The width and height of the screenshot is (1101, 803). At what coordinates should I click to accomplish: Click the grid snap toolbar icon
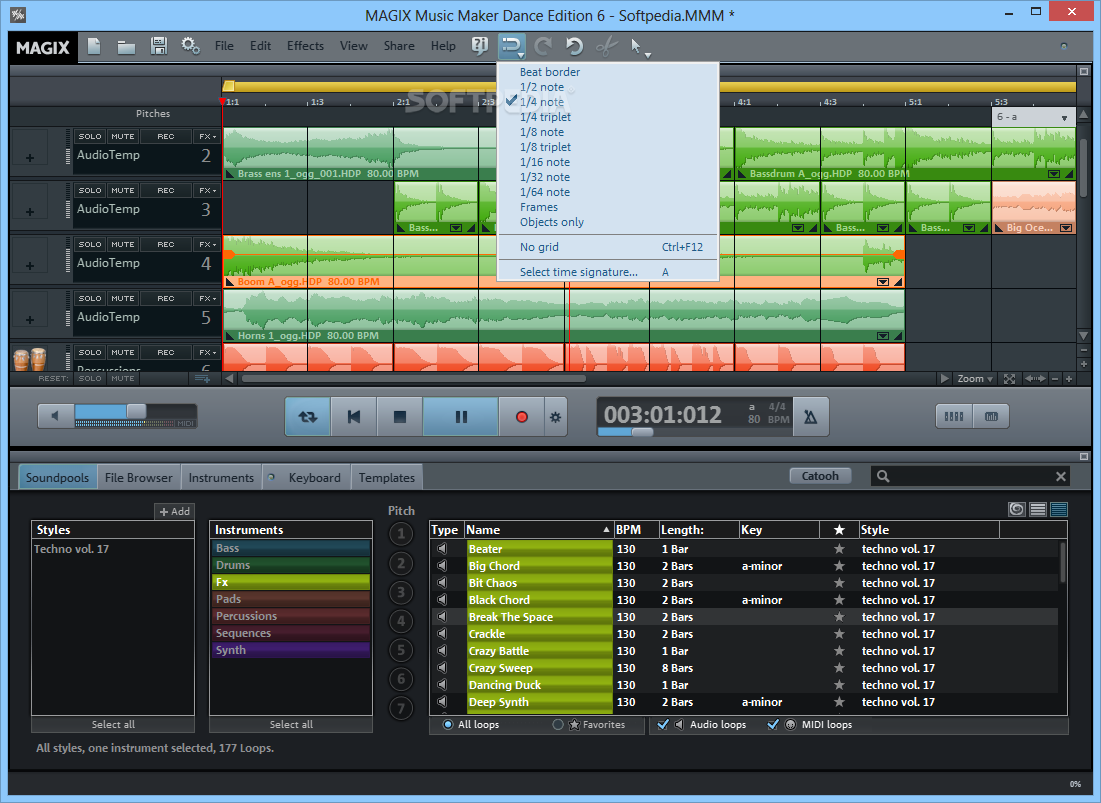tap(512, 47)
